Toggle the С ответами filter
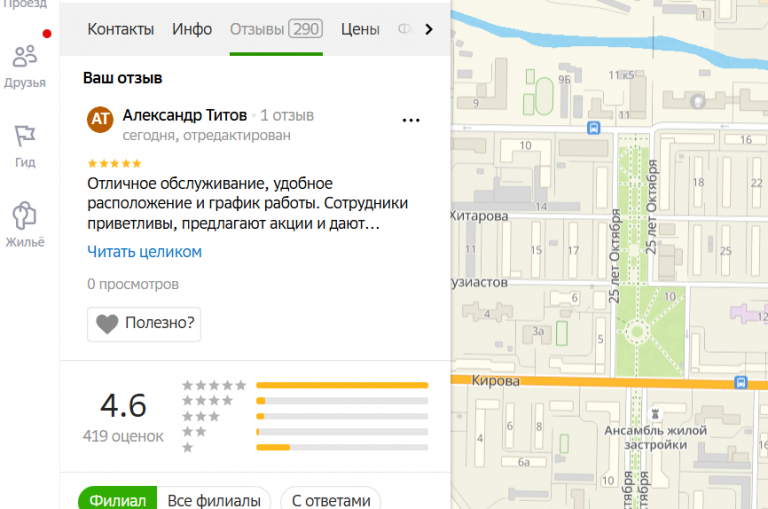 click(331, 499)
